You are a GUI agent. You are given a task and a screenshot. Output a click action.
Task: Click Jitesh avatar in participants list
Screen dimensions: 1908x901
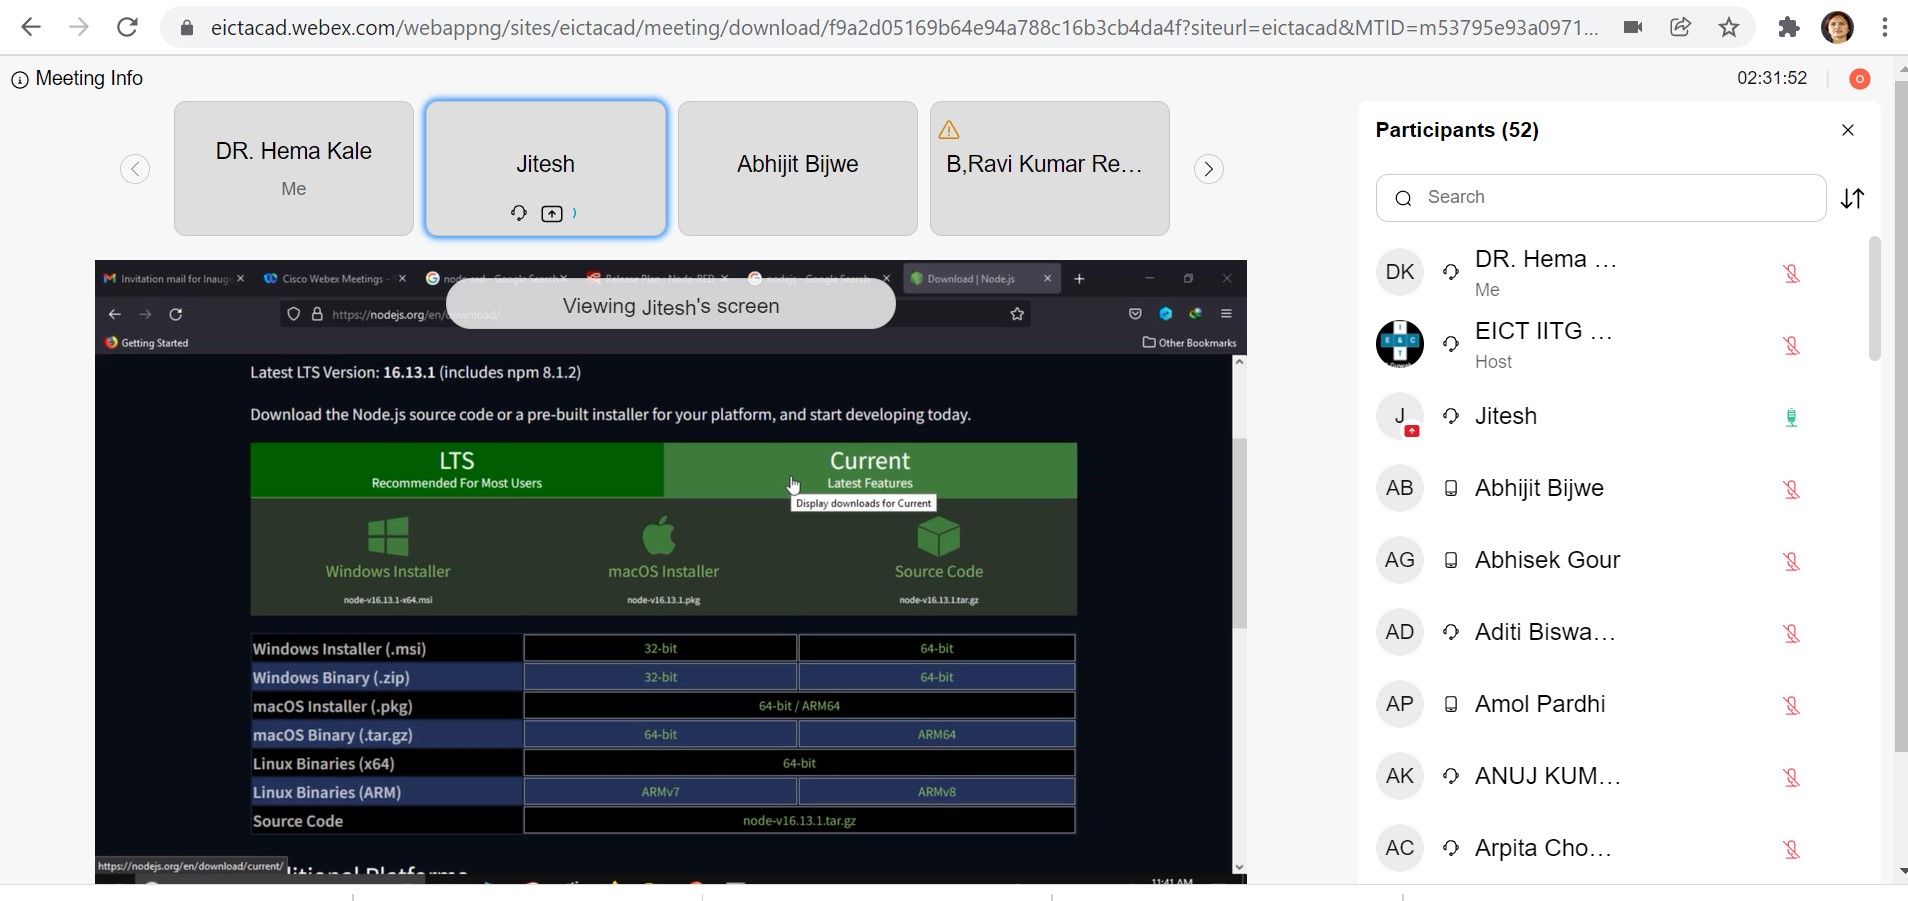[x=1400, y=416]
